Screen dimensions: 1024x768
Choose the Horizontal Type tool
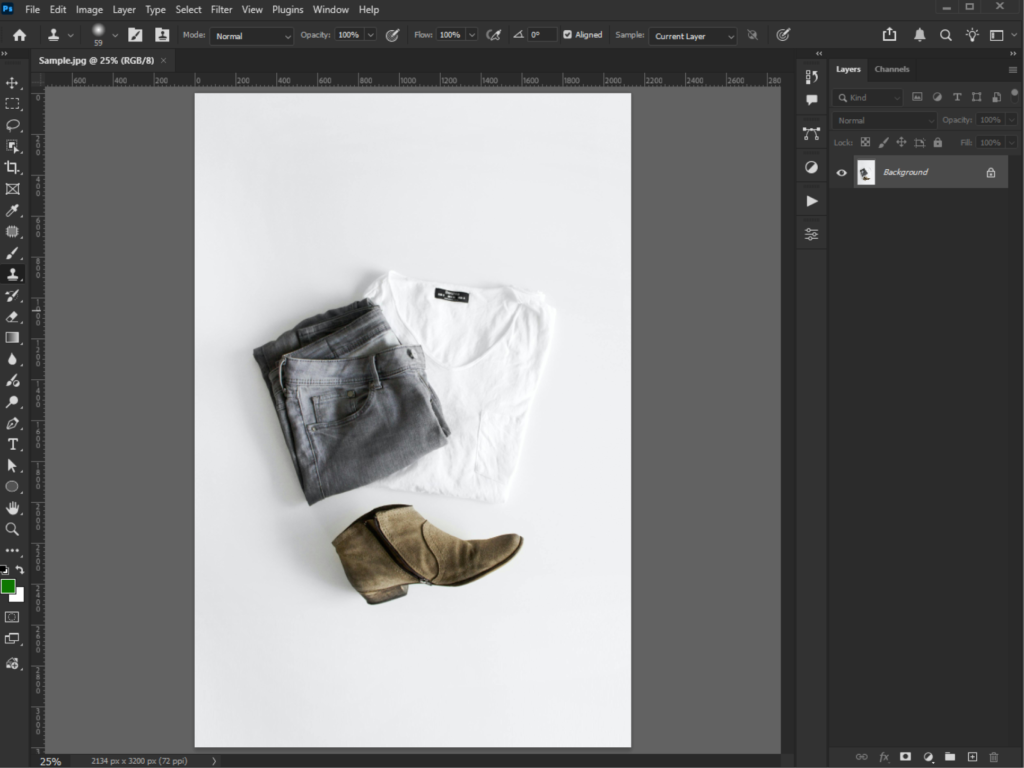click(x=13, y=444)
